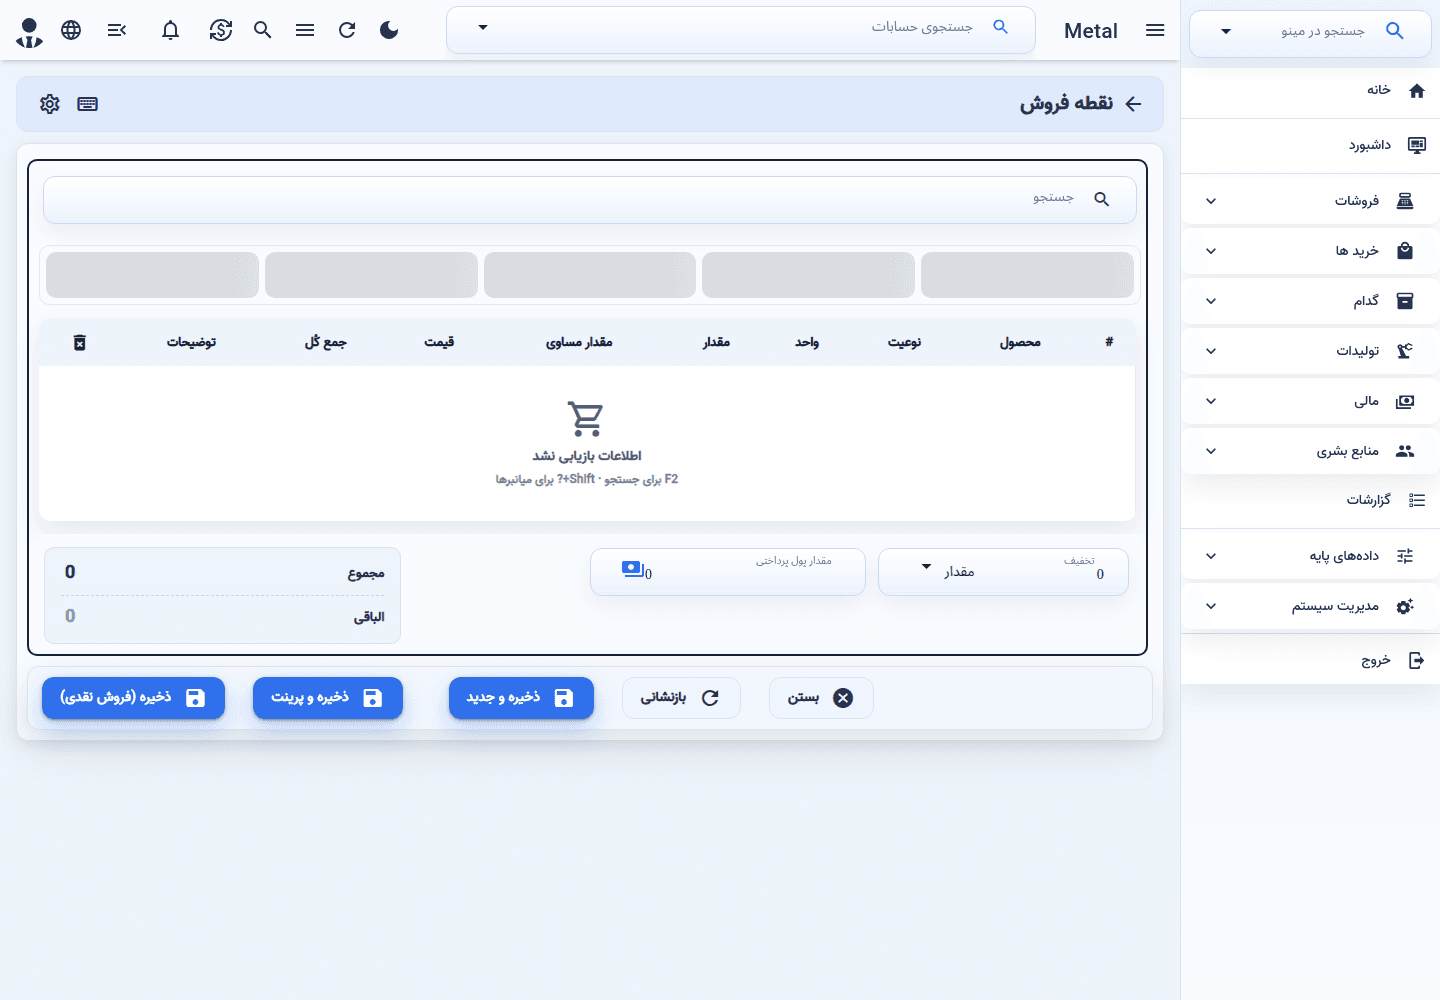Image resolution: width=1440 pixels, height=1000 pixels.
Task: Open the account search dropdown arrow
Action: (483, 27)
